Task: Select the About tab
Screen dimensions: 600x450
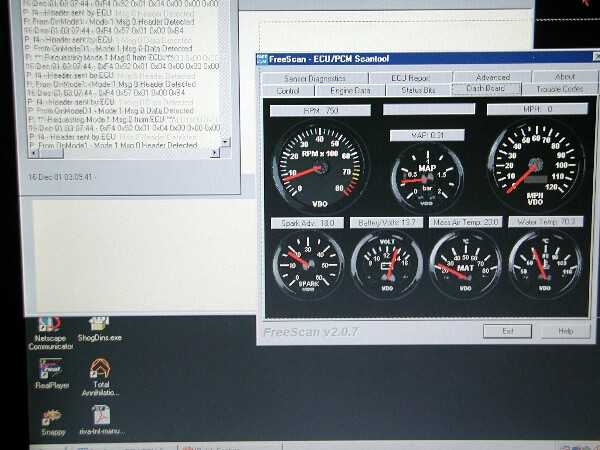Action: [x=565, y=77]
